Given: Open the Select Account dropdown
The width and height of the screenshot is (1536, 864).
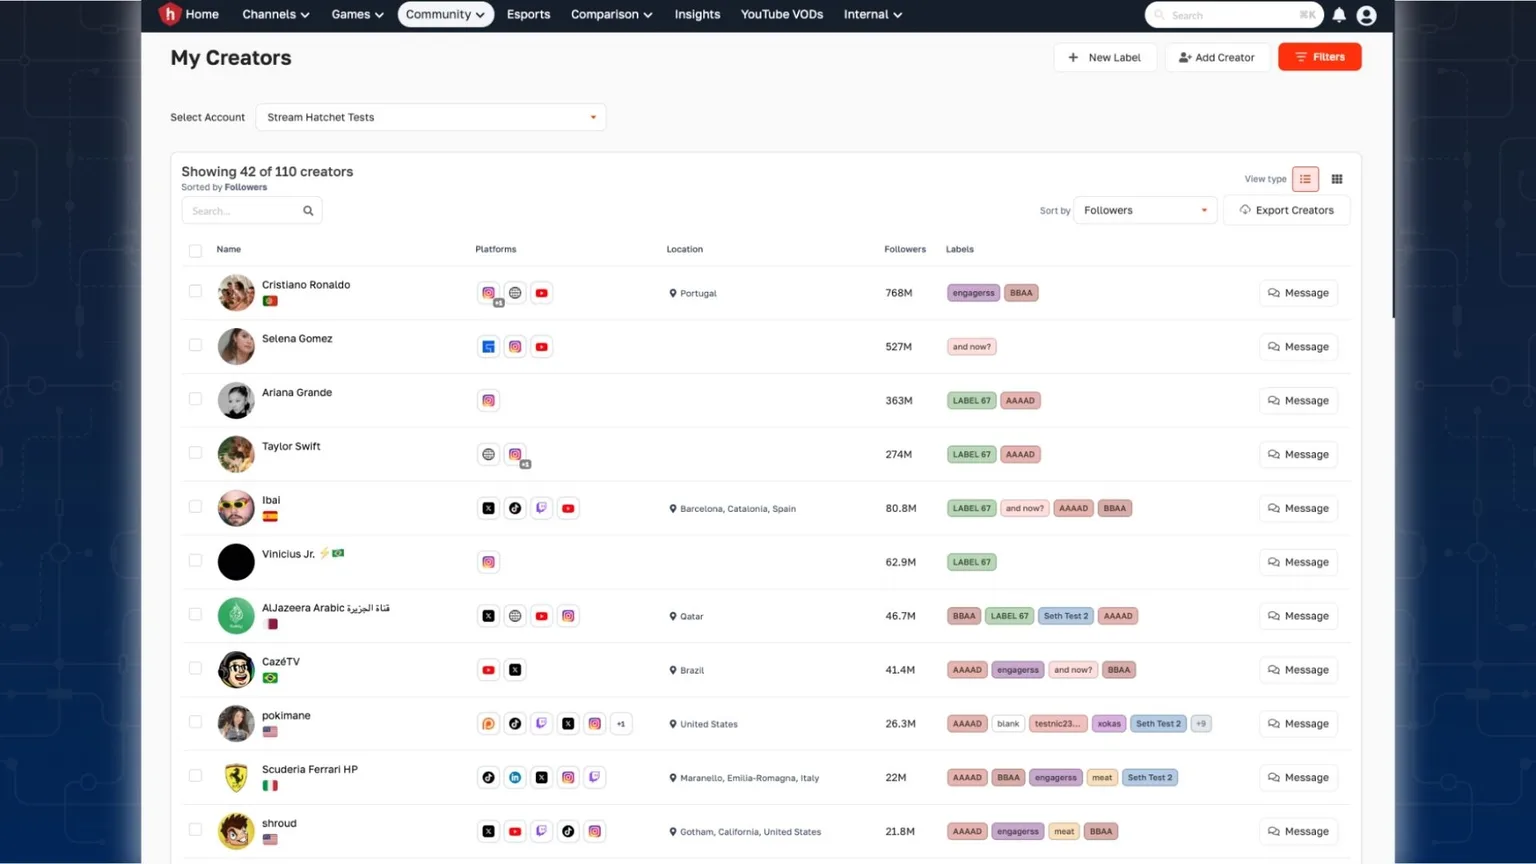Looking at the screenshot, I should point(431,117).
